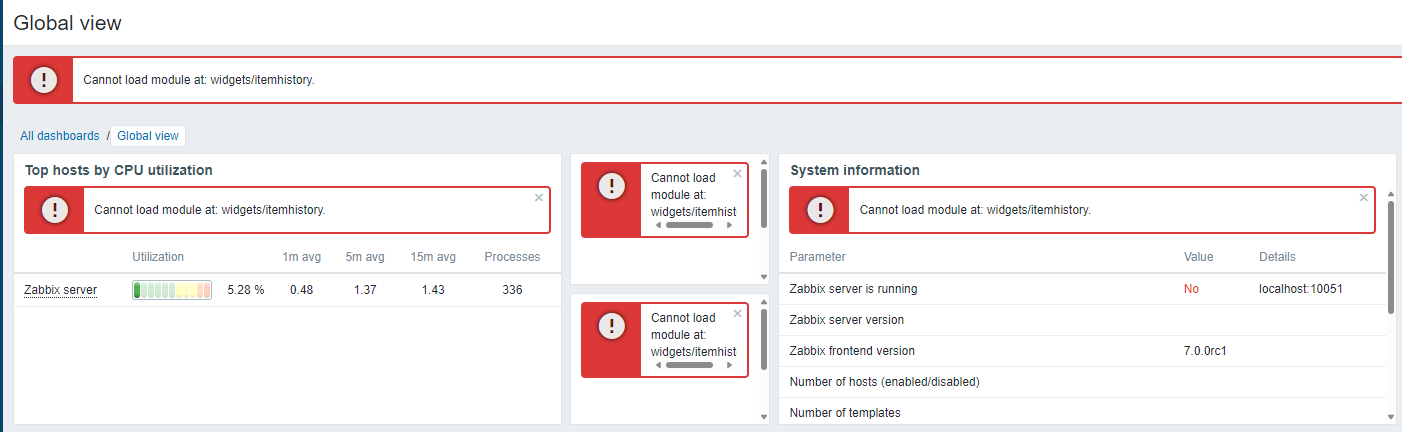
Task: Click the Zabbix server version row
Action: click(1083, 320)
